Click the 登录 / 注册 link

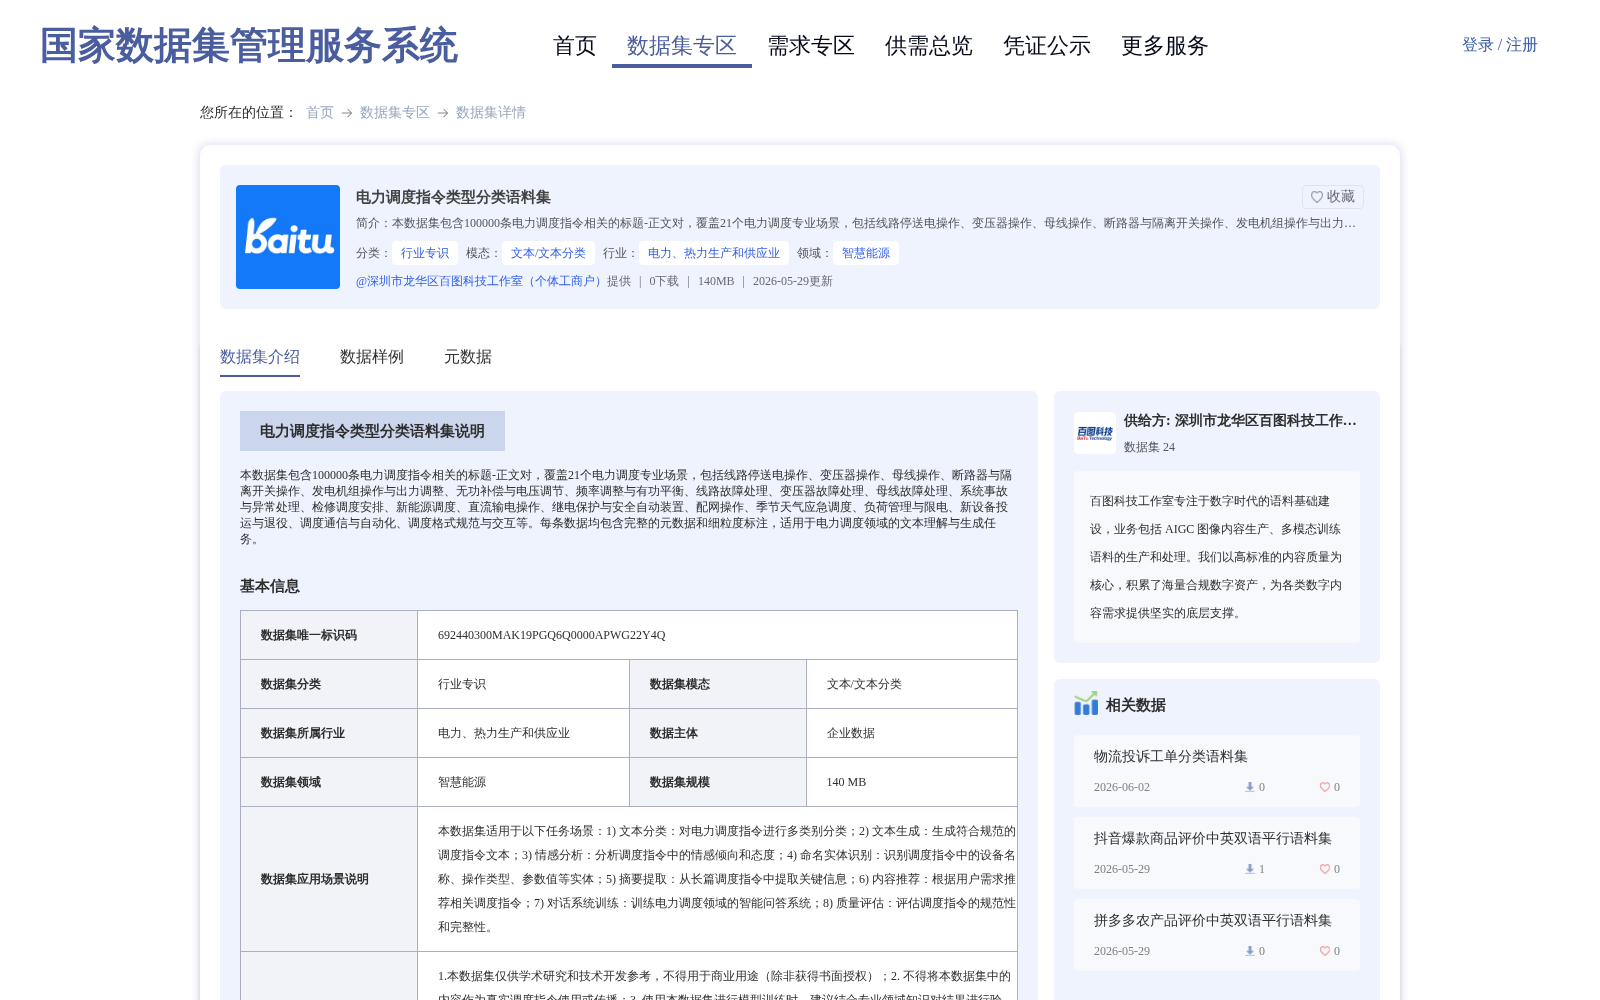(1500, 45)
